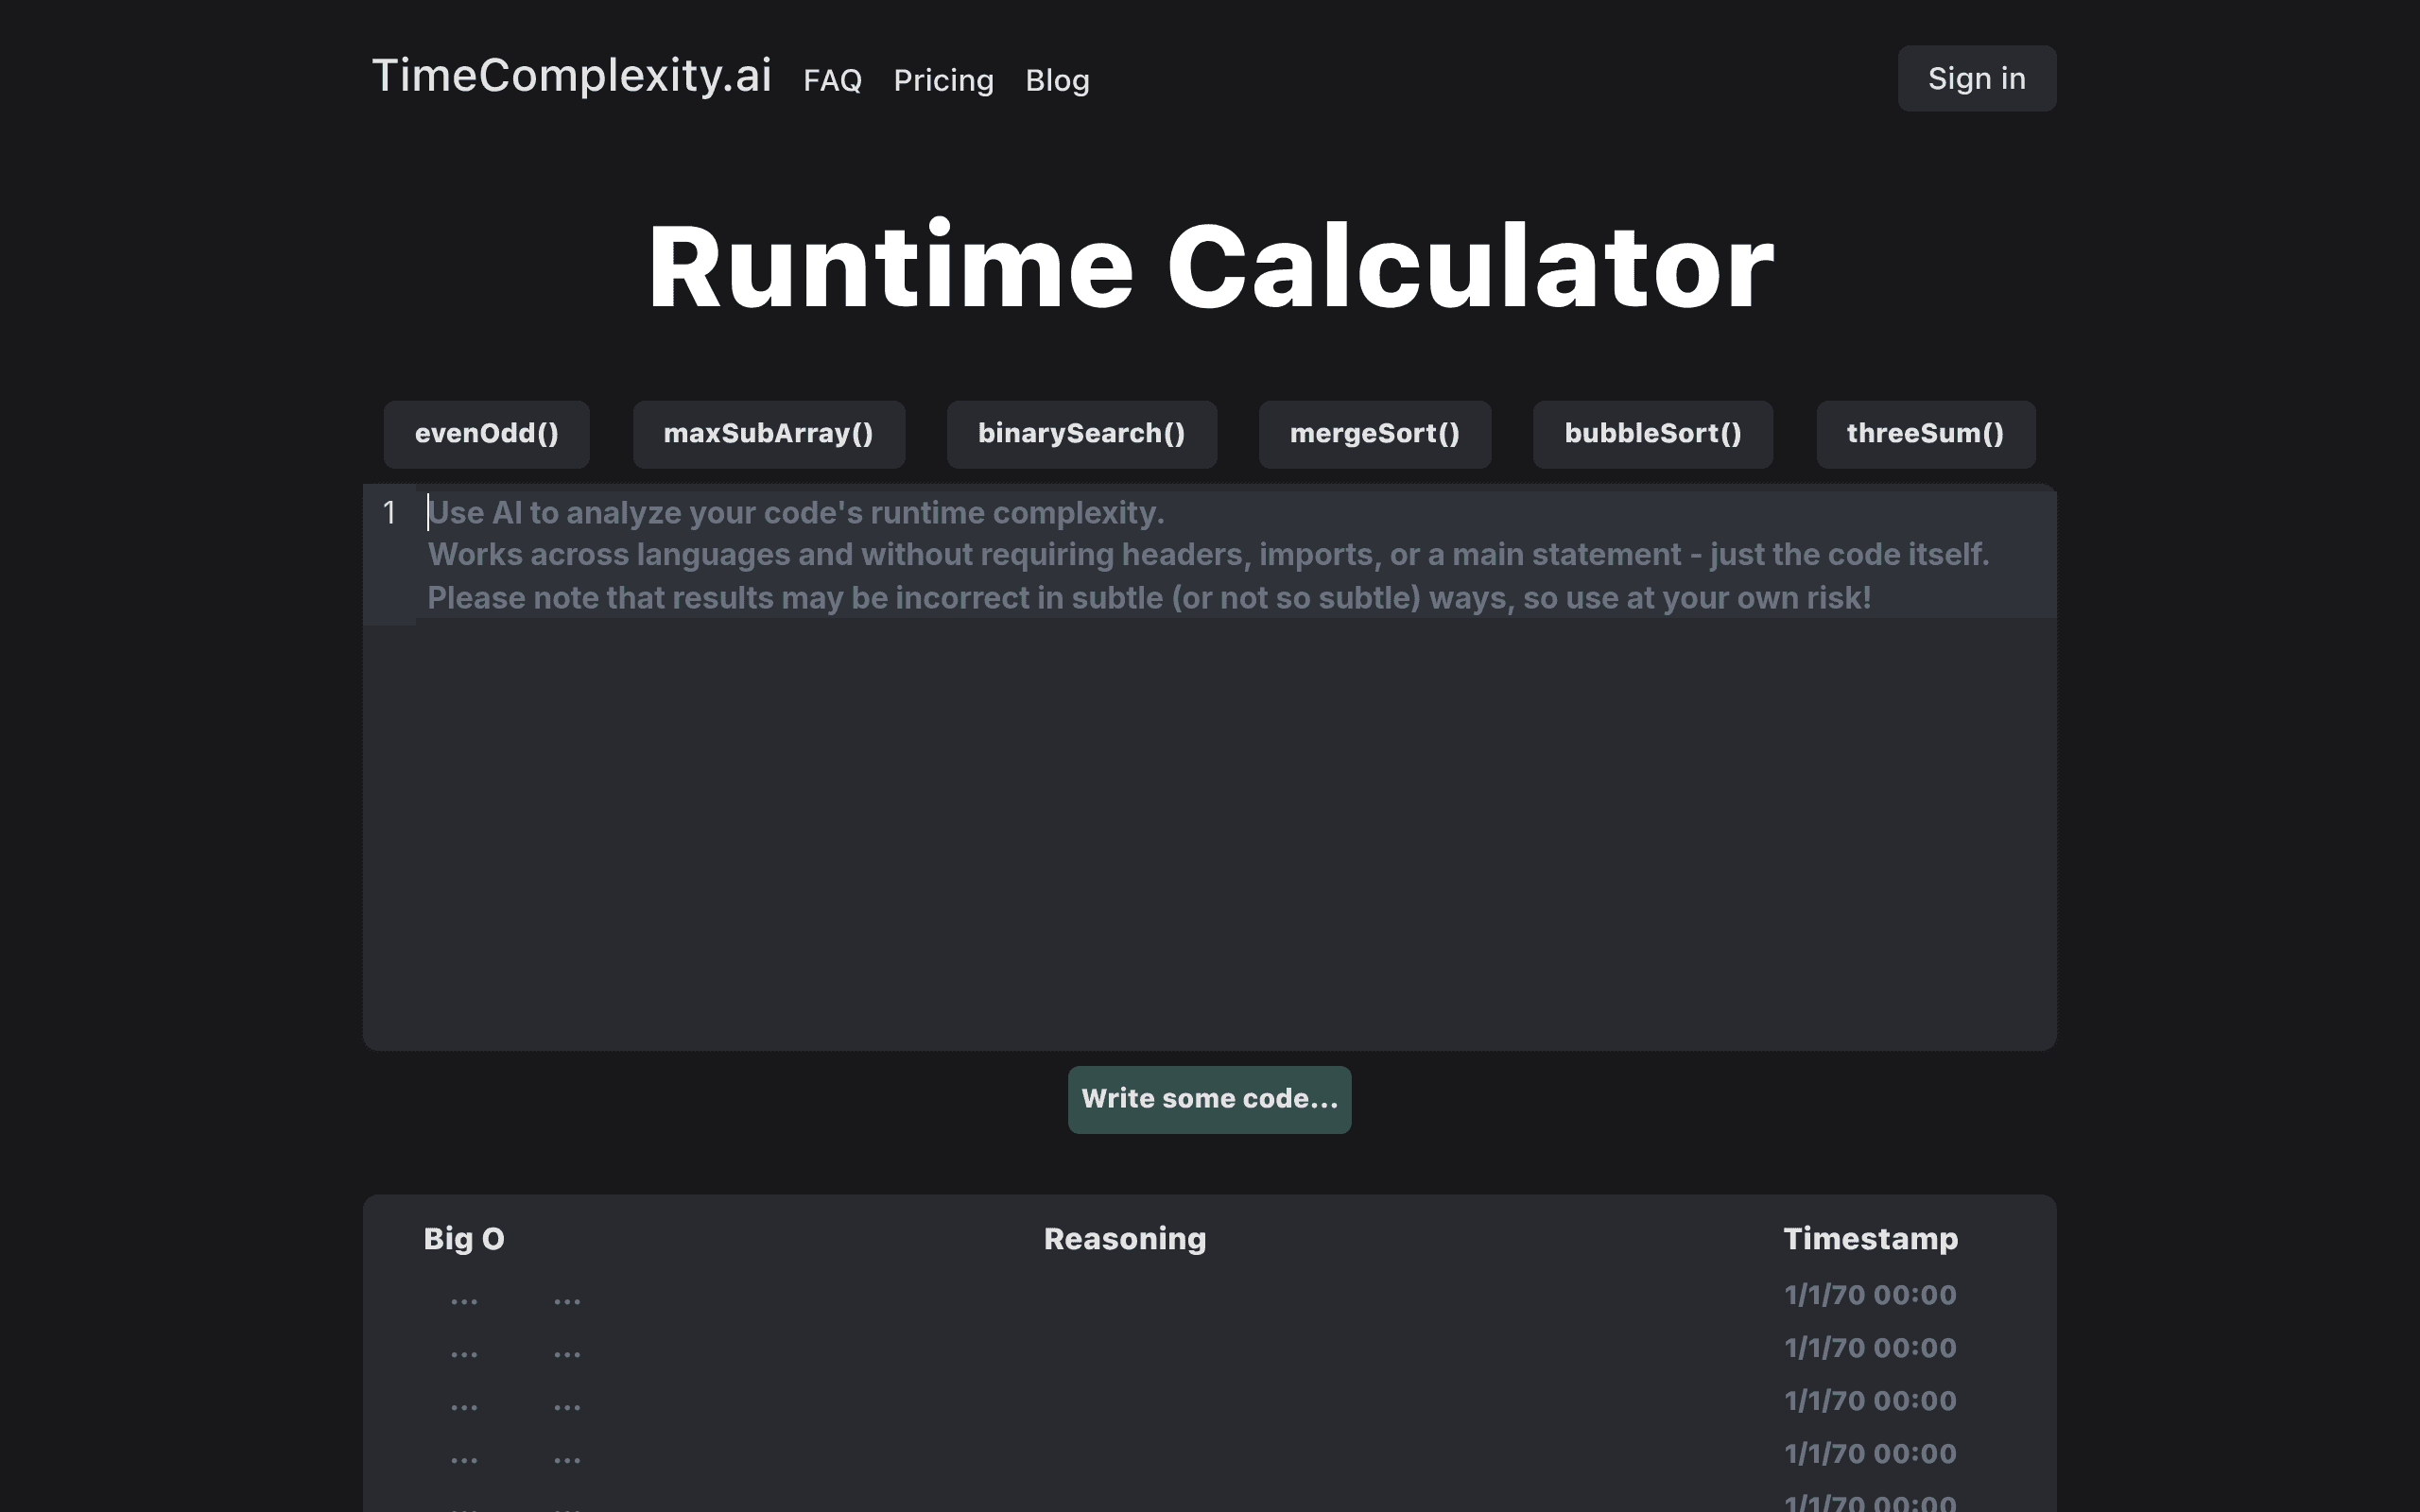Select the binarySearch() sample code
This screenshot has width=2420, height=1512.
tap(1082, 434)
